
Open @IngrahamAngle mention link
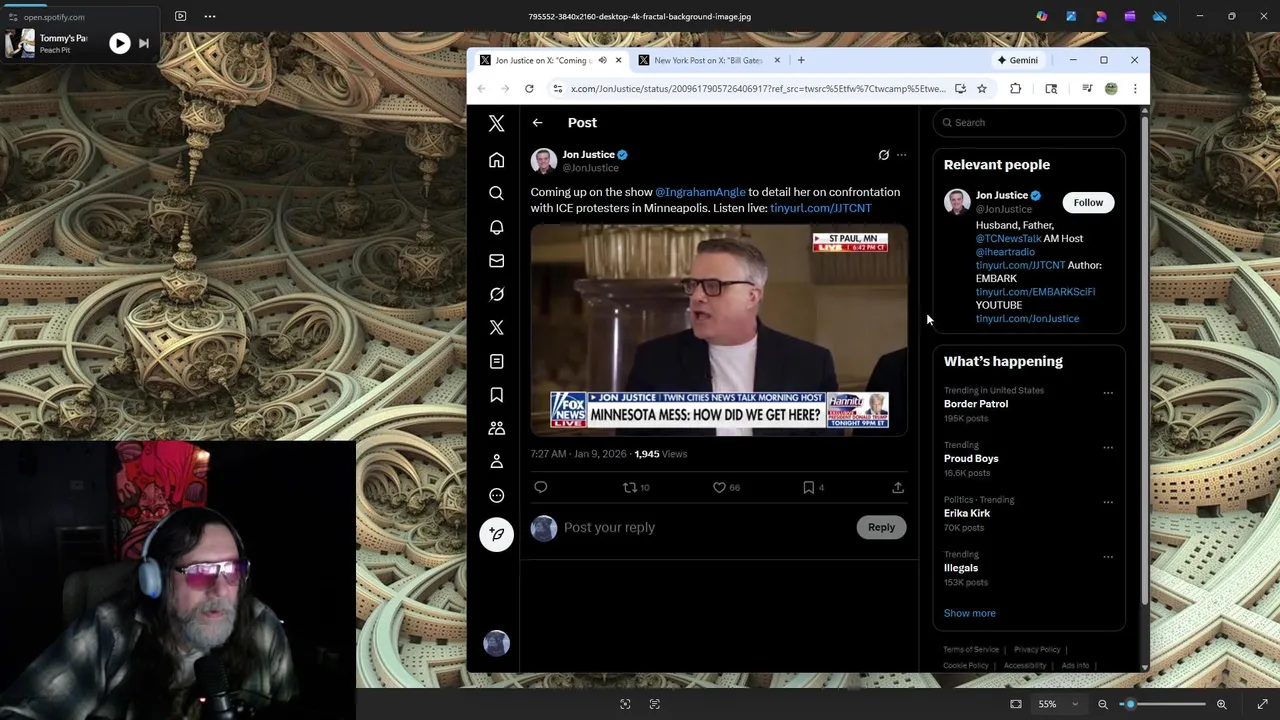700,192
